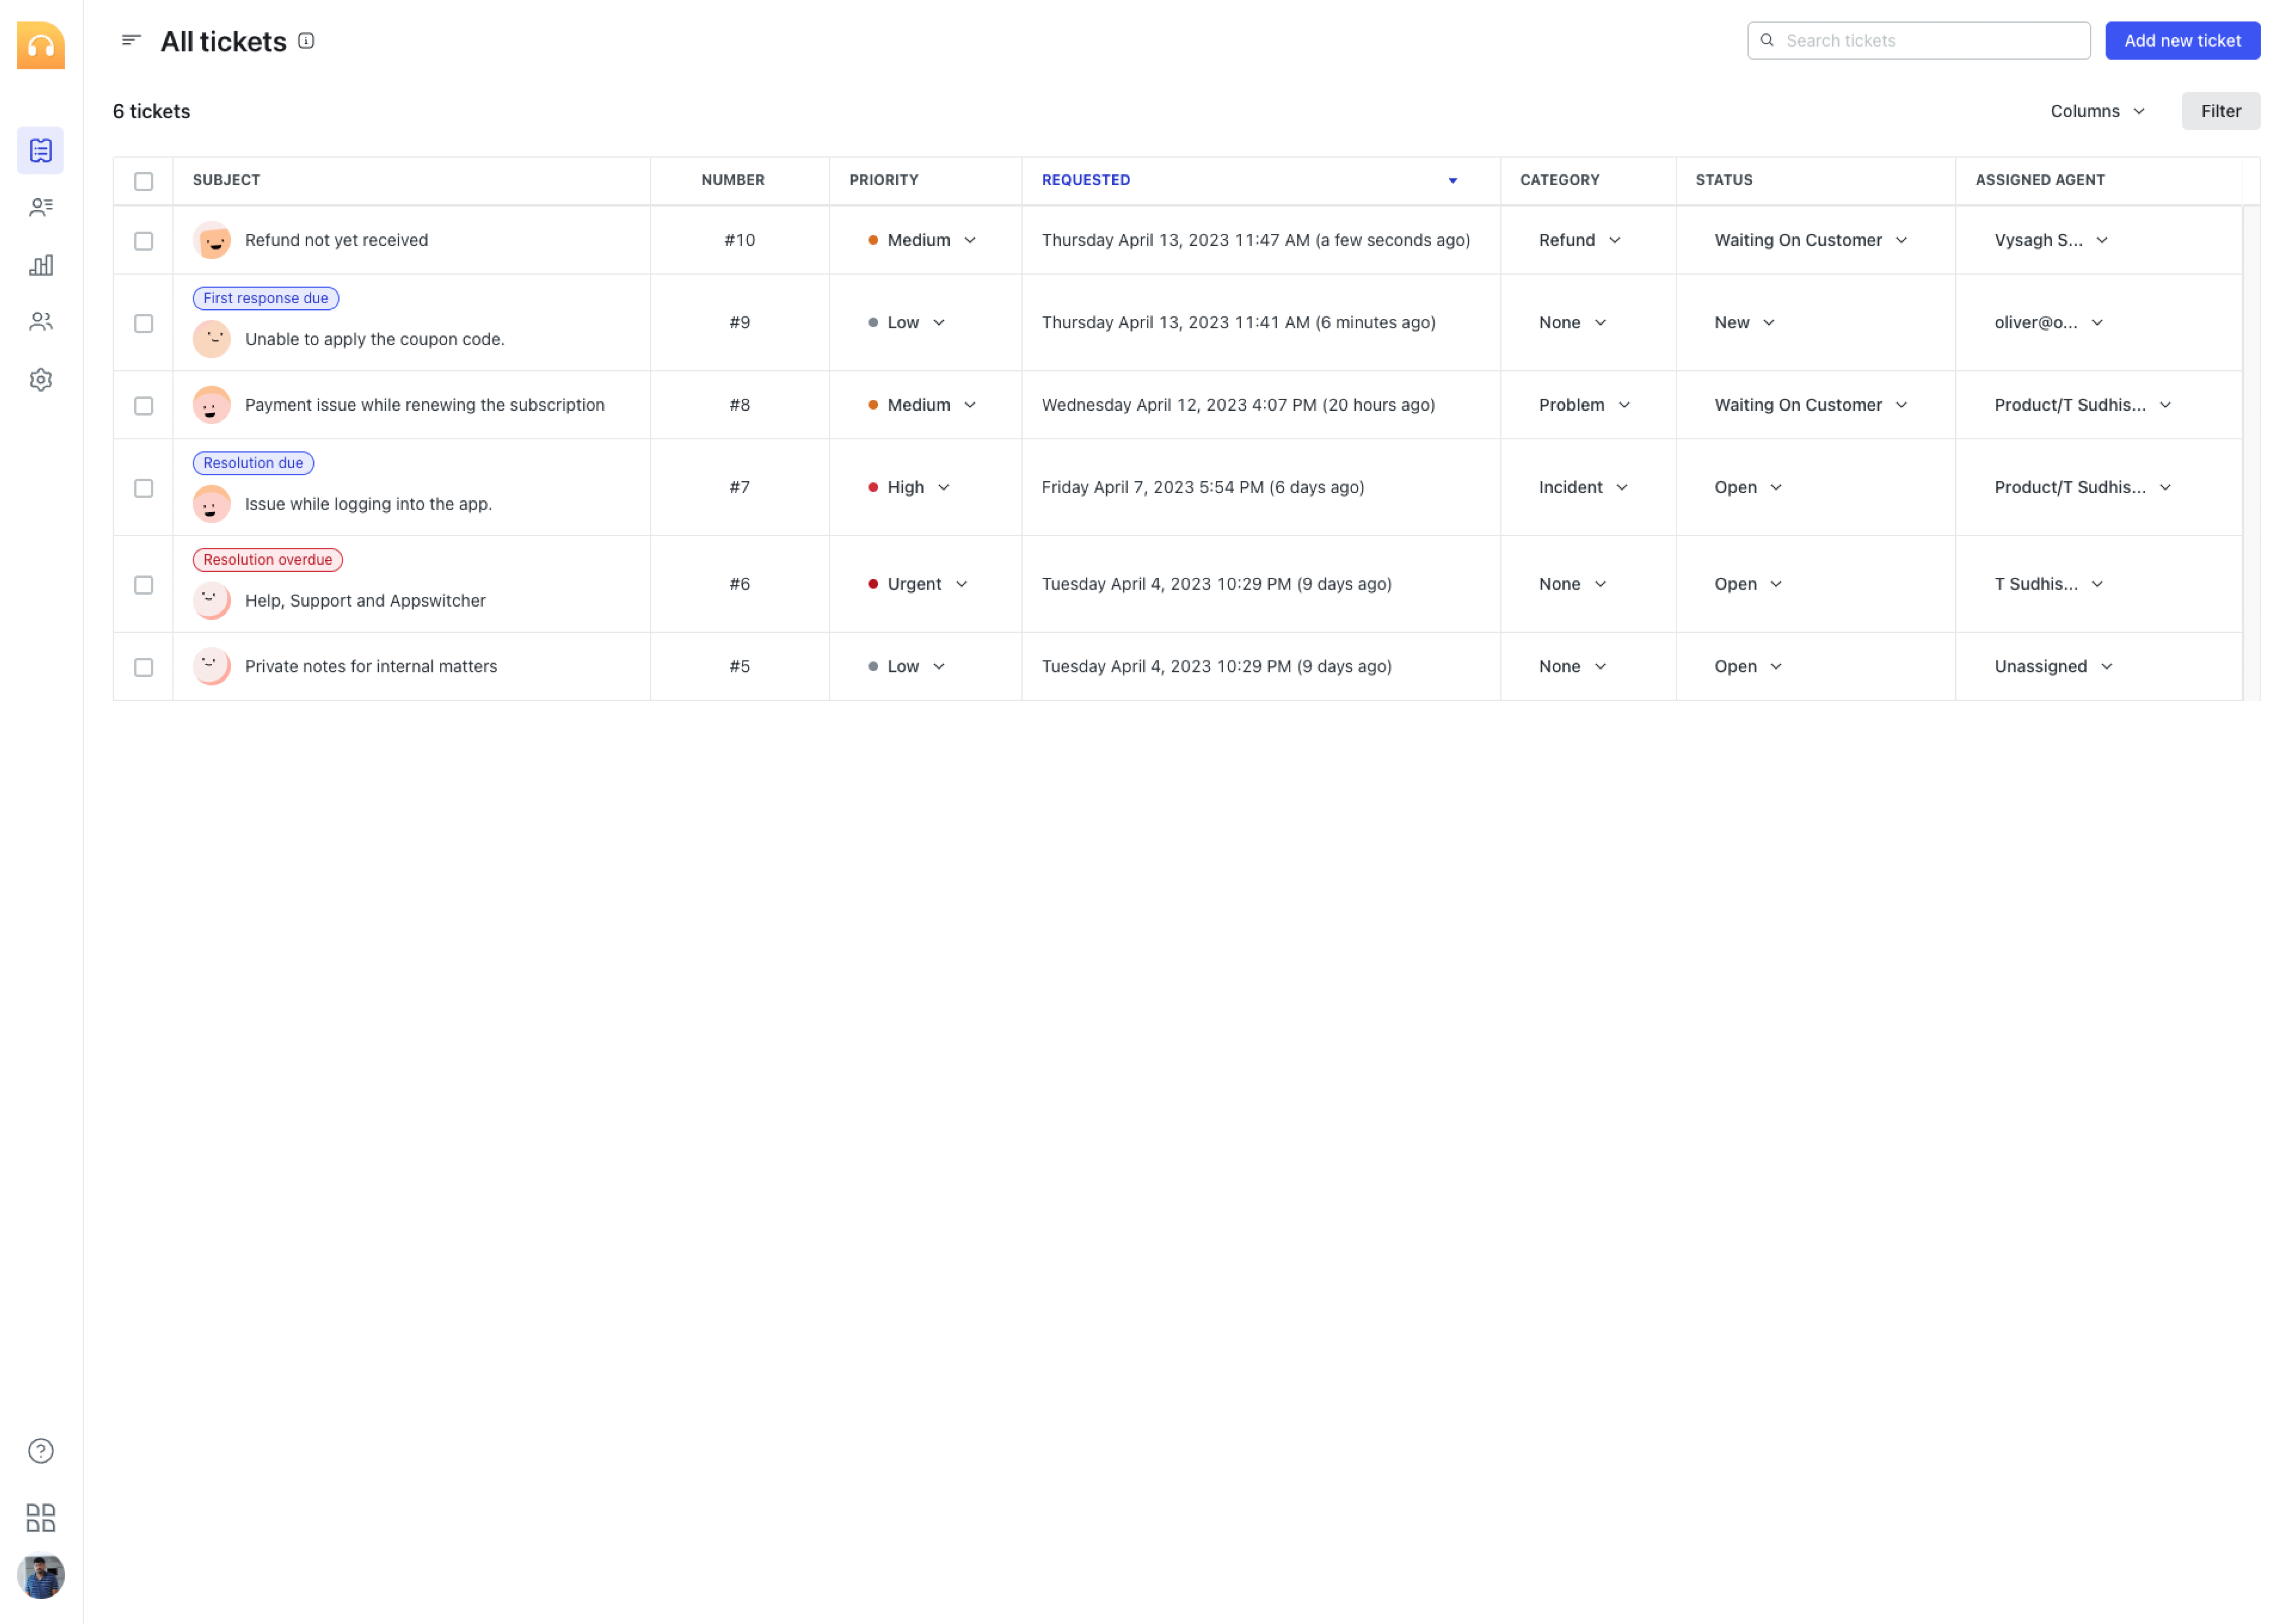This screenshot has height=1624, width=2284.
Task: Click the Resolution overdue tag
Action: click(x=268, y=560)
